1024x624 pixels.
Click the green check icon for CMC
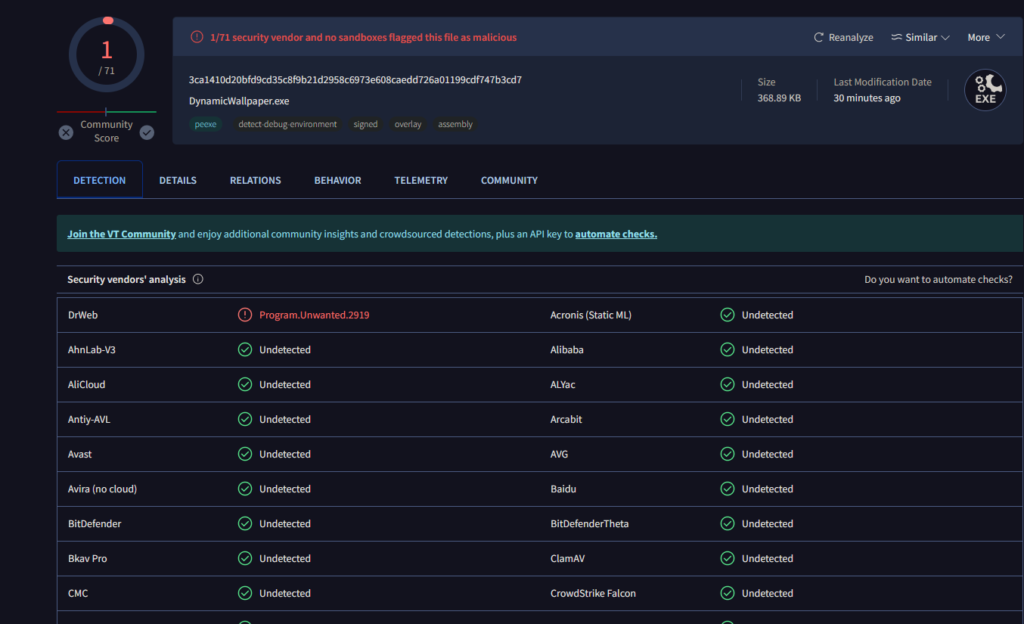(x=245, y=593)
